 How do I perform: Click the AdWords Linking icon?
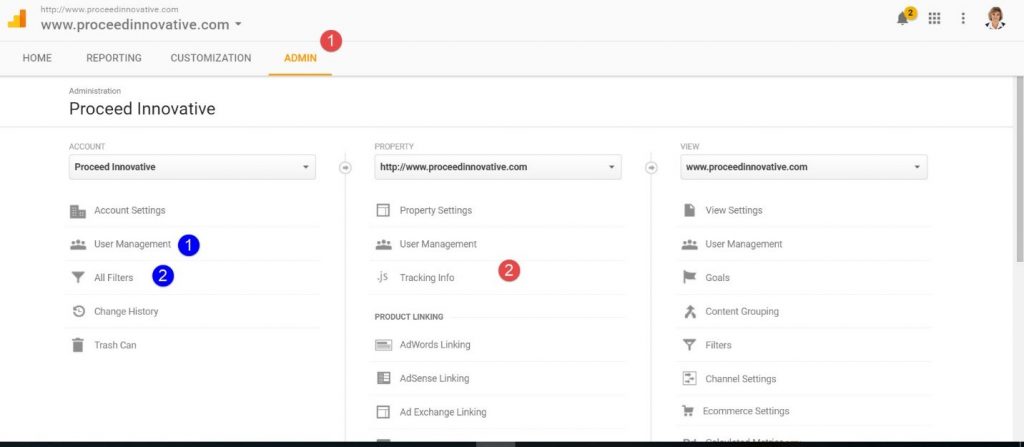[x=383, y=345]
